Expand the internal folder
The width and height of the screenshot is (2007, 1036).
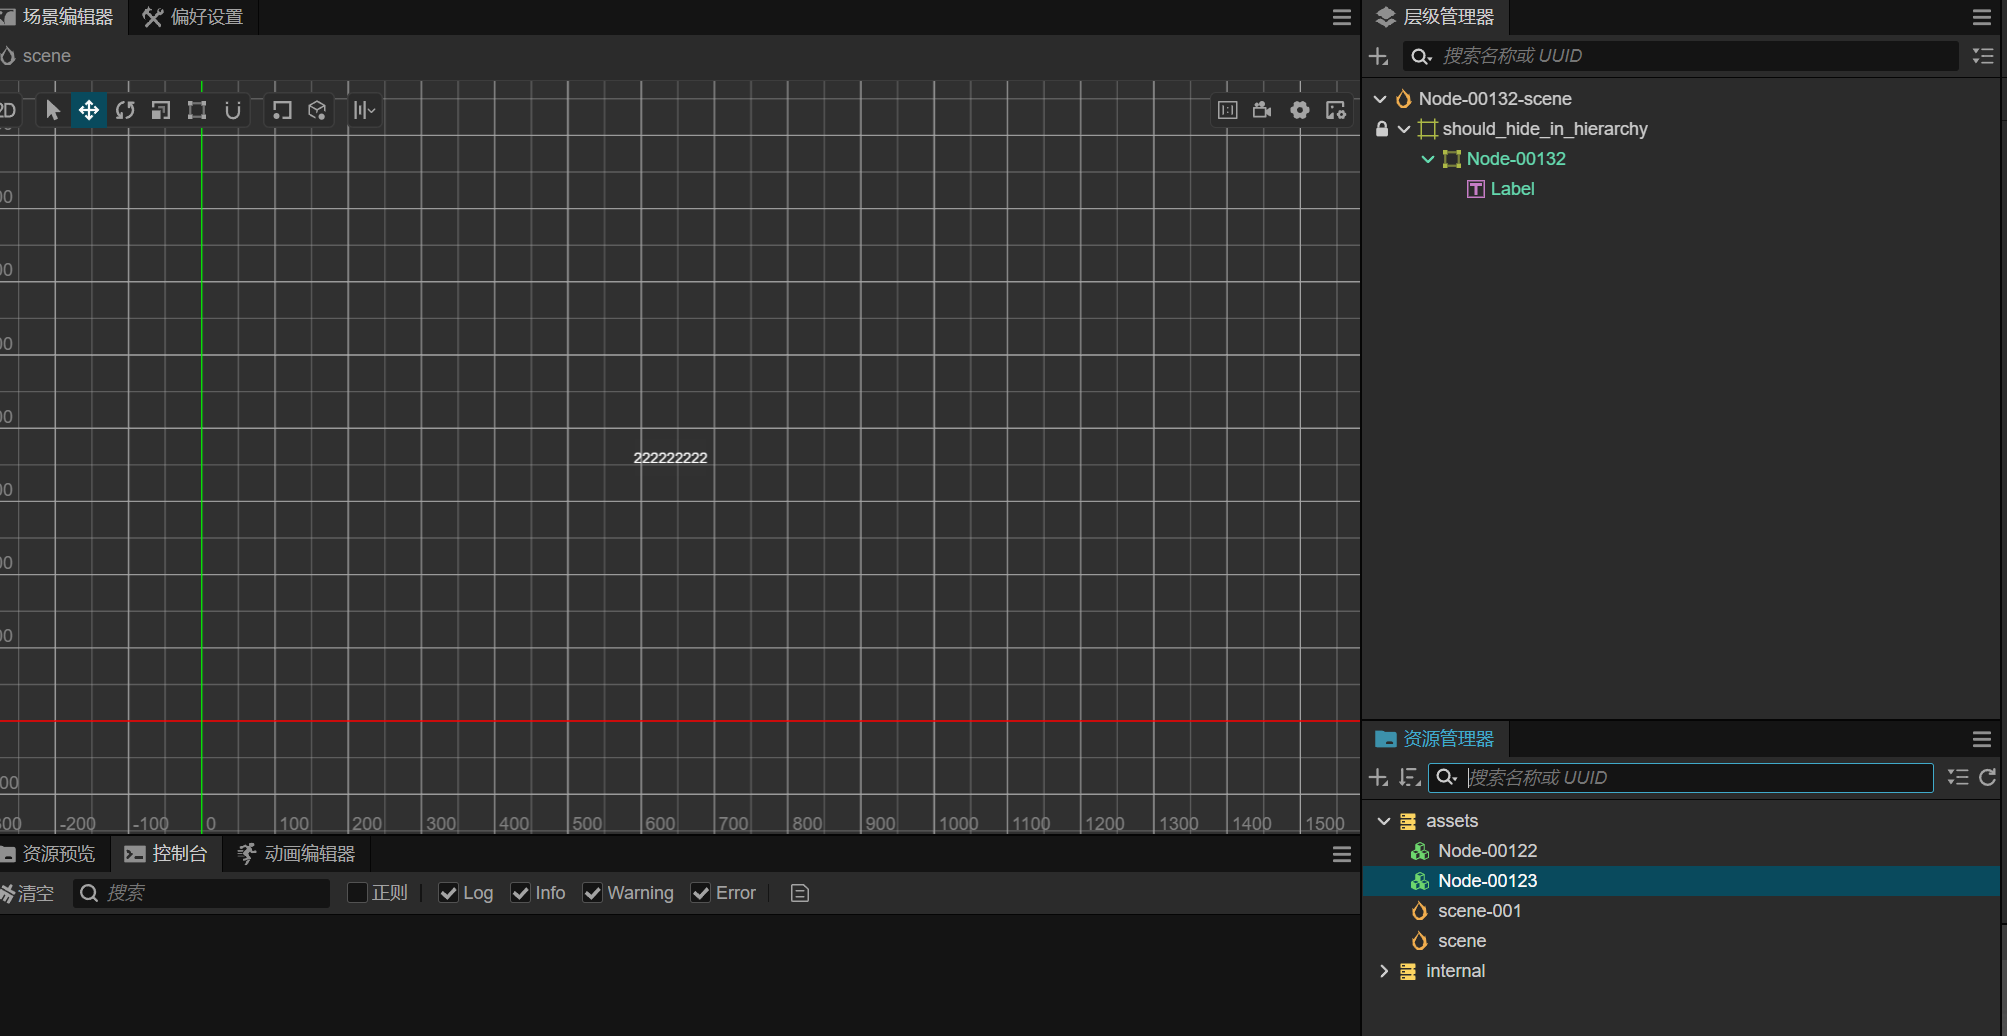coord(1384,971)
